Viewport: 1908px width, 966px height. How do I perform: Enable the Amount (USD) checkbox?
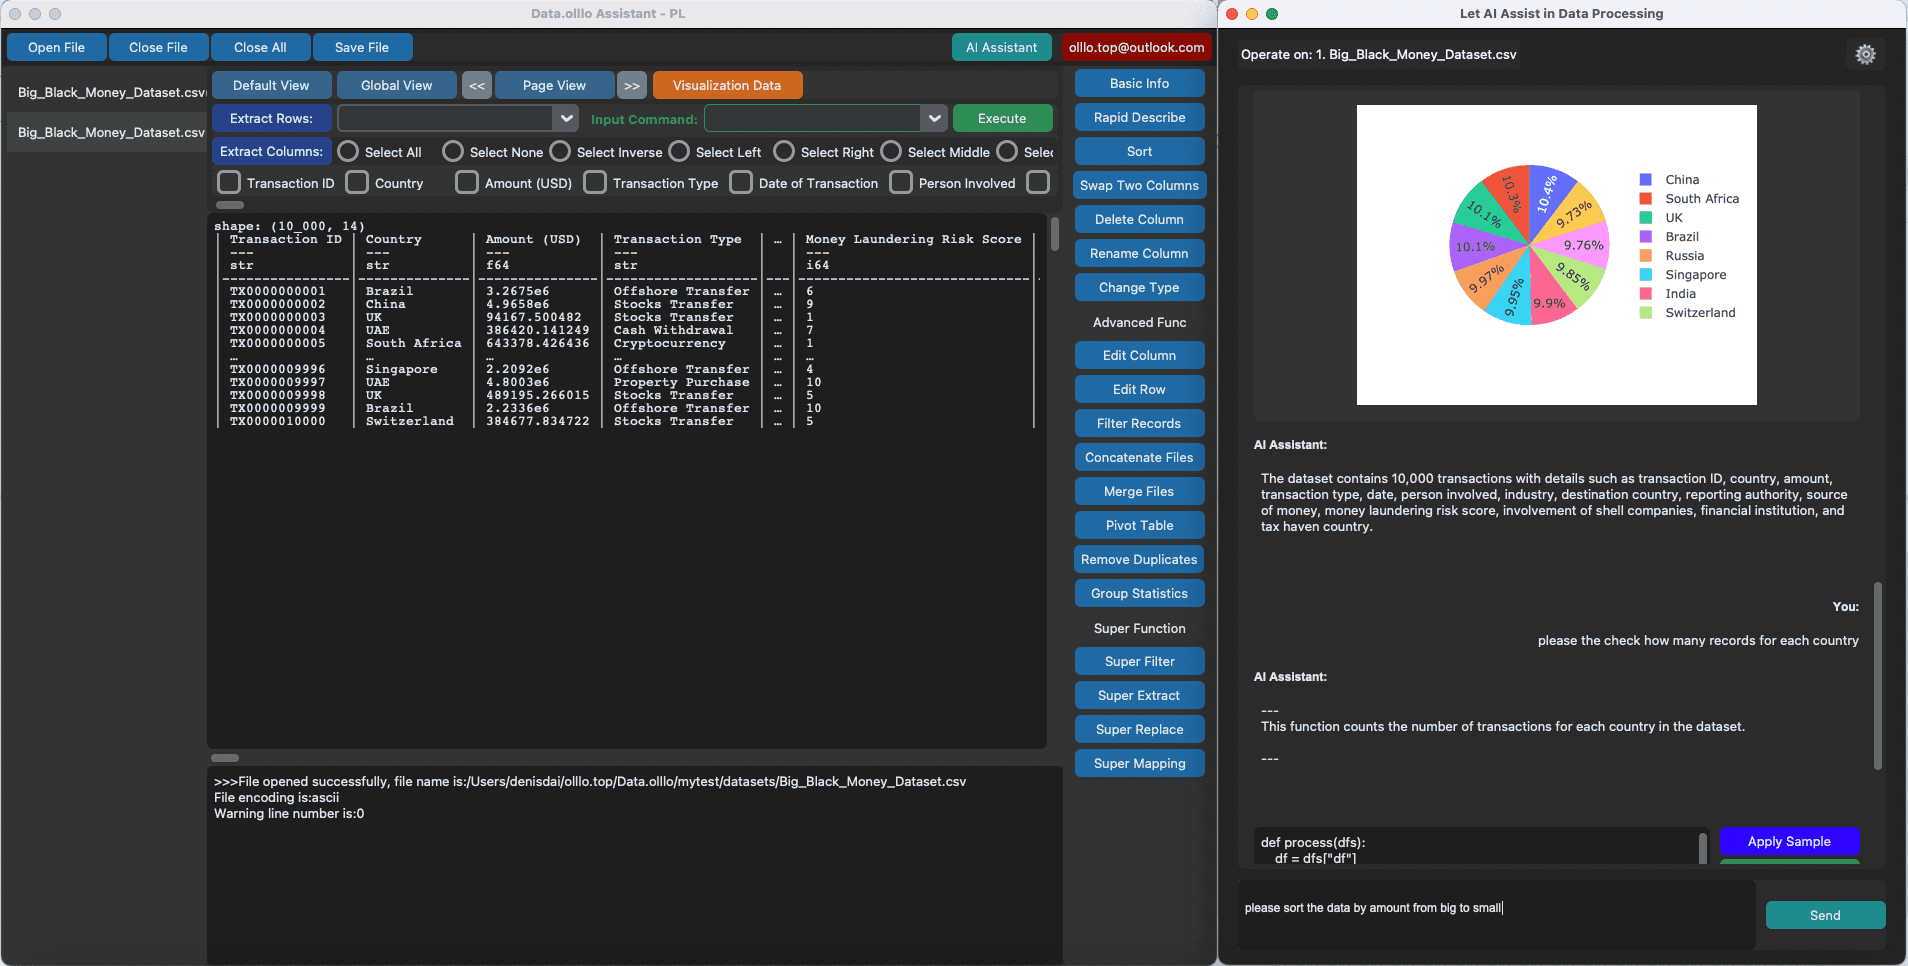point(466,182)
